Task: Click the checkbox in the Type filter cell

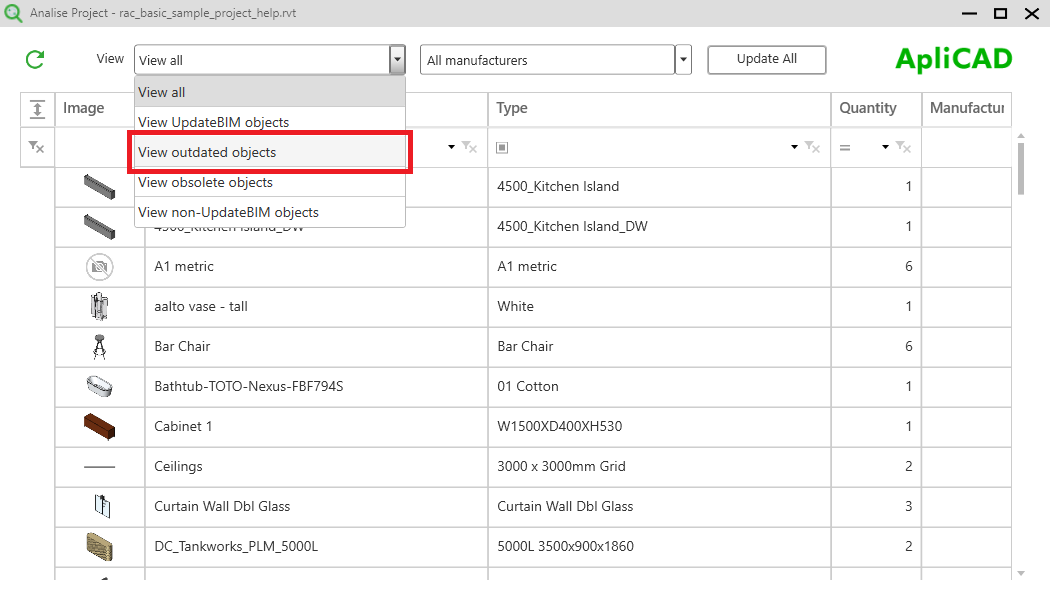Action: tap(502, 147)
